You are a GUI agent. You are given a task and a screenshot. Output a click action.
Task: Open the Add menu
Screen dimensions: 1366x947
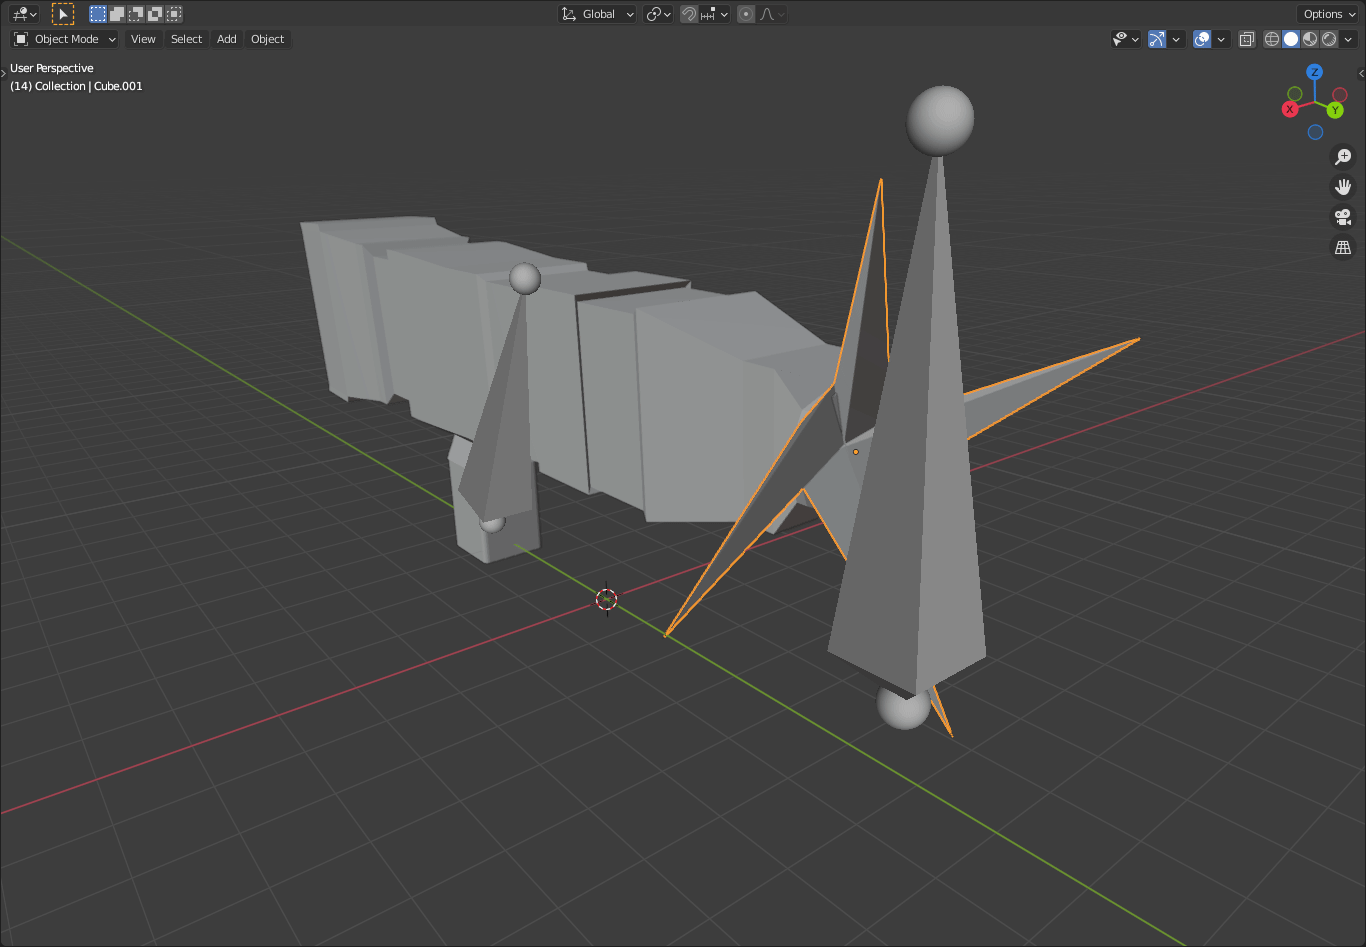click(227, 39)
